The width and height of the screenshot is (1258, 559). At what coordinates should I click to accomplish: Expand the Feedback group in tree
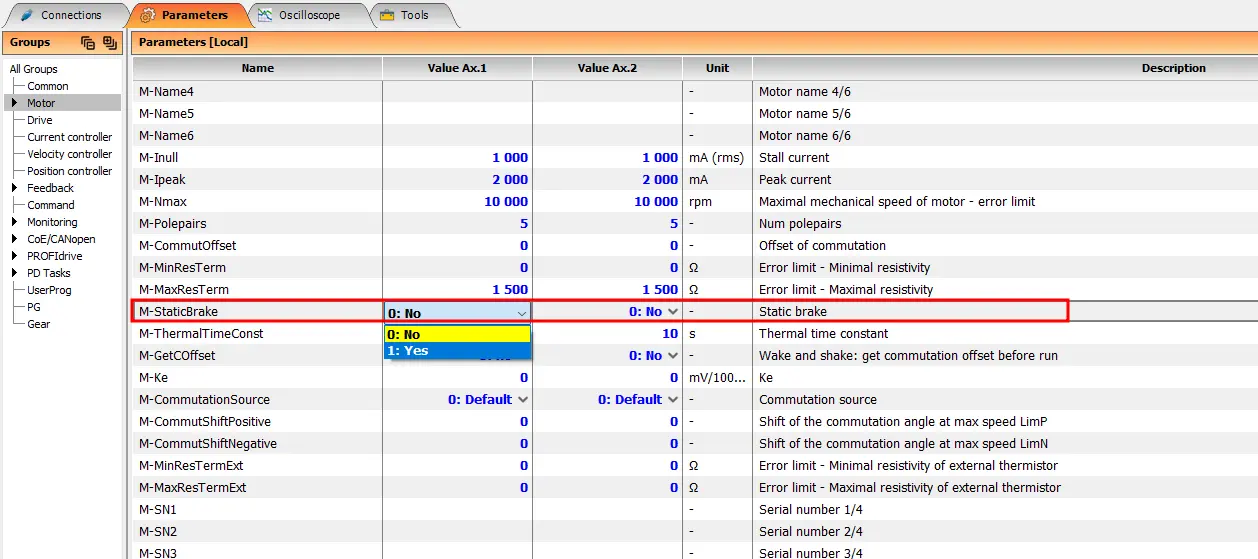(14, 188)
